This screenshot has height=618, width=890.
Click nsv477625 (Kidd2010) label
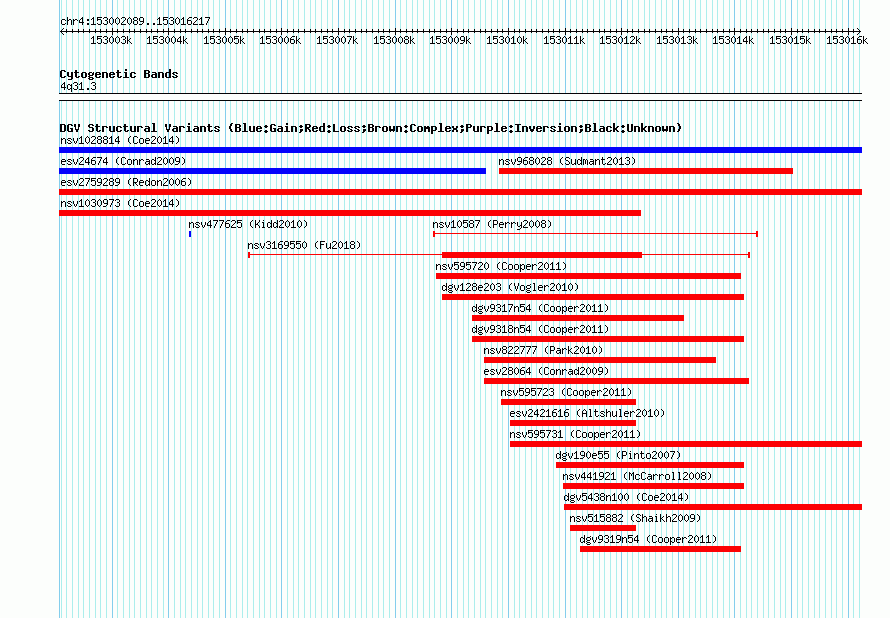(248, 224)
